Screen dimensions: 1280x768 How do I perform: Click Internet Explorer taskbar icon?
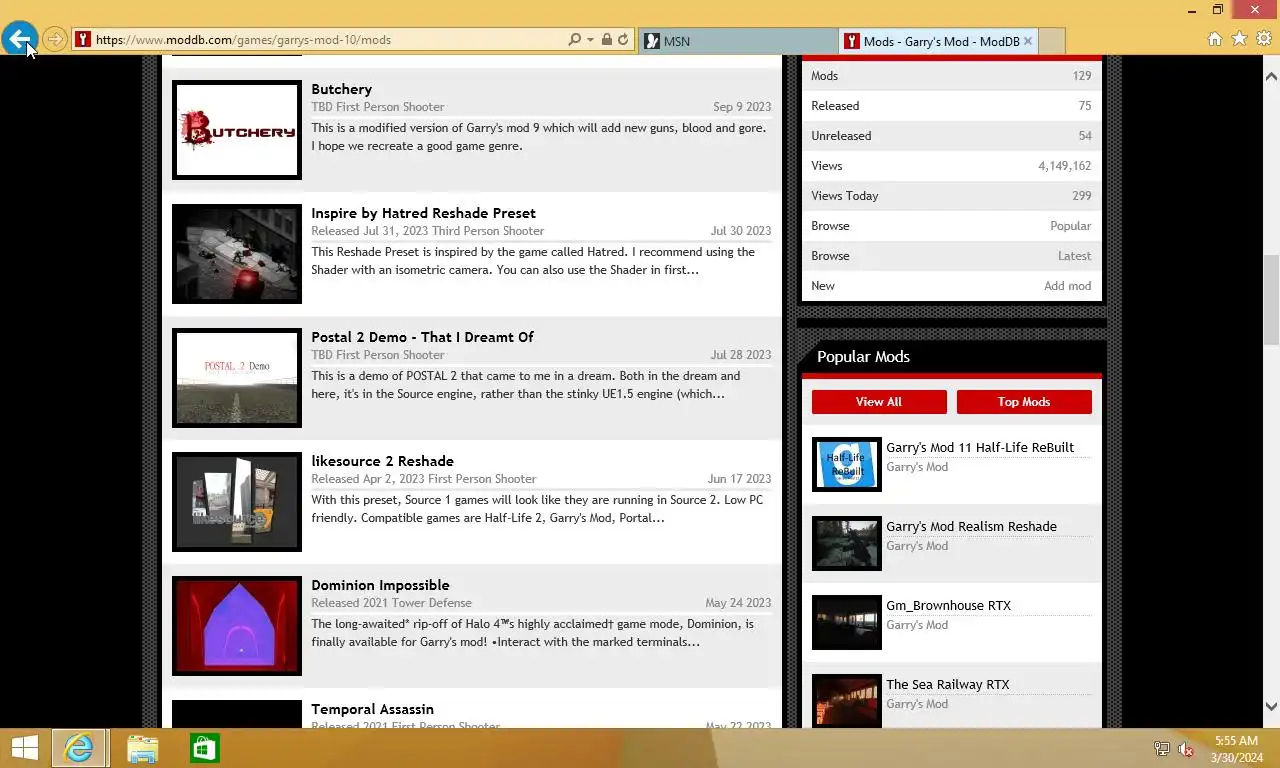(x=79, y=748)
